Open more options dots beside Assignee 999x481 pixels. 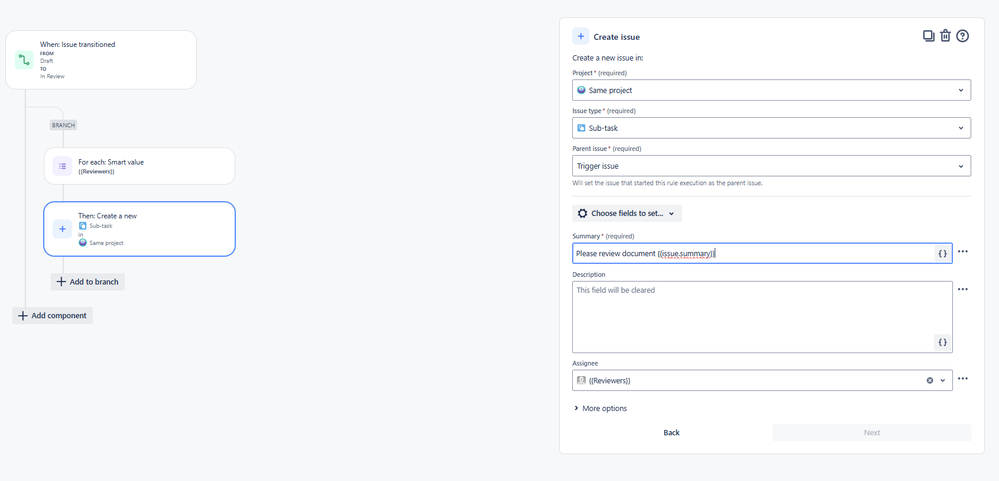(x=963, y=378)
